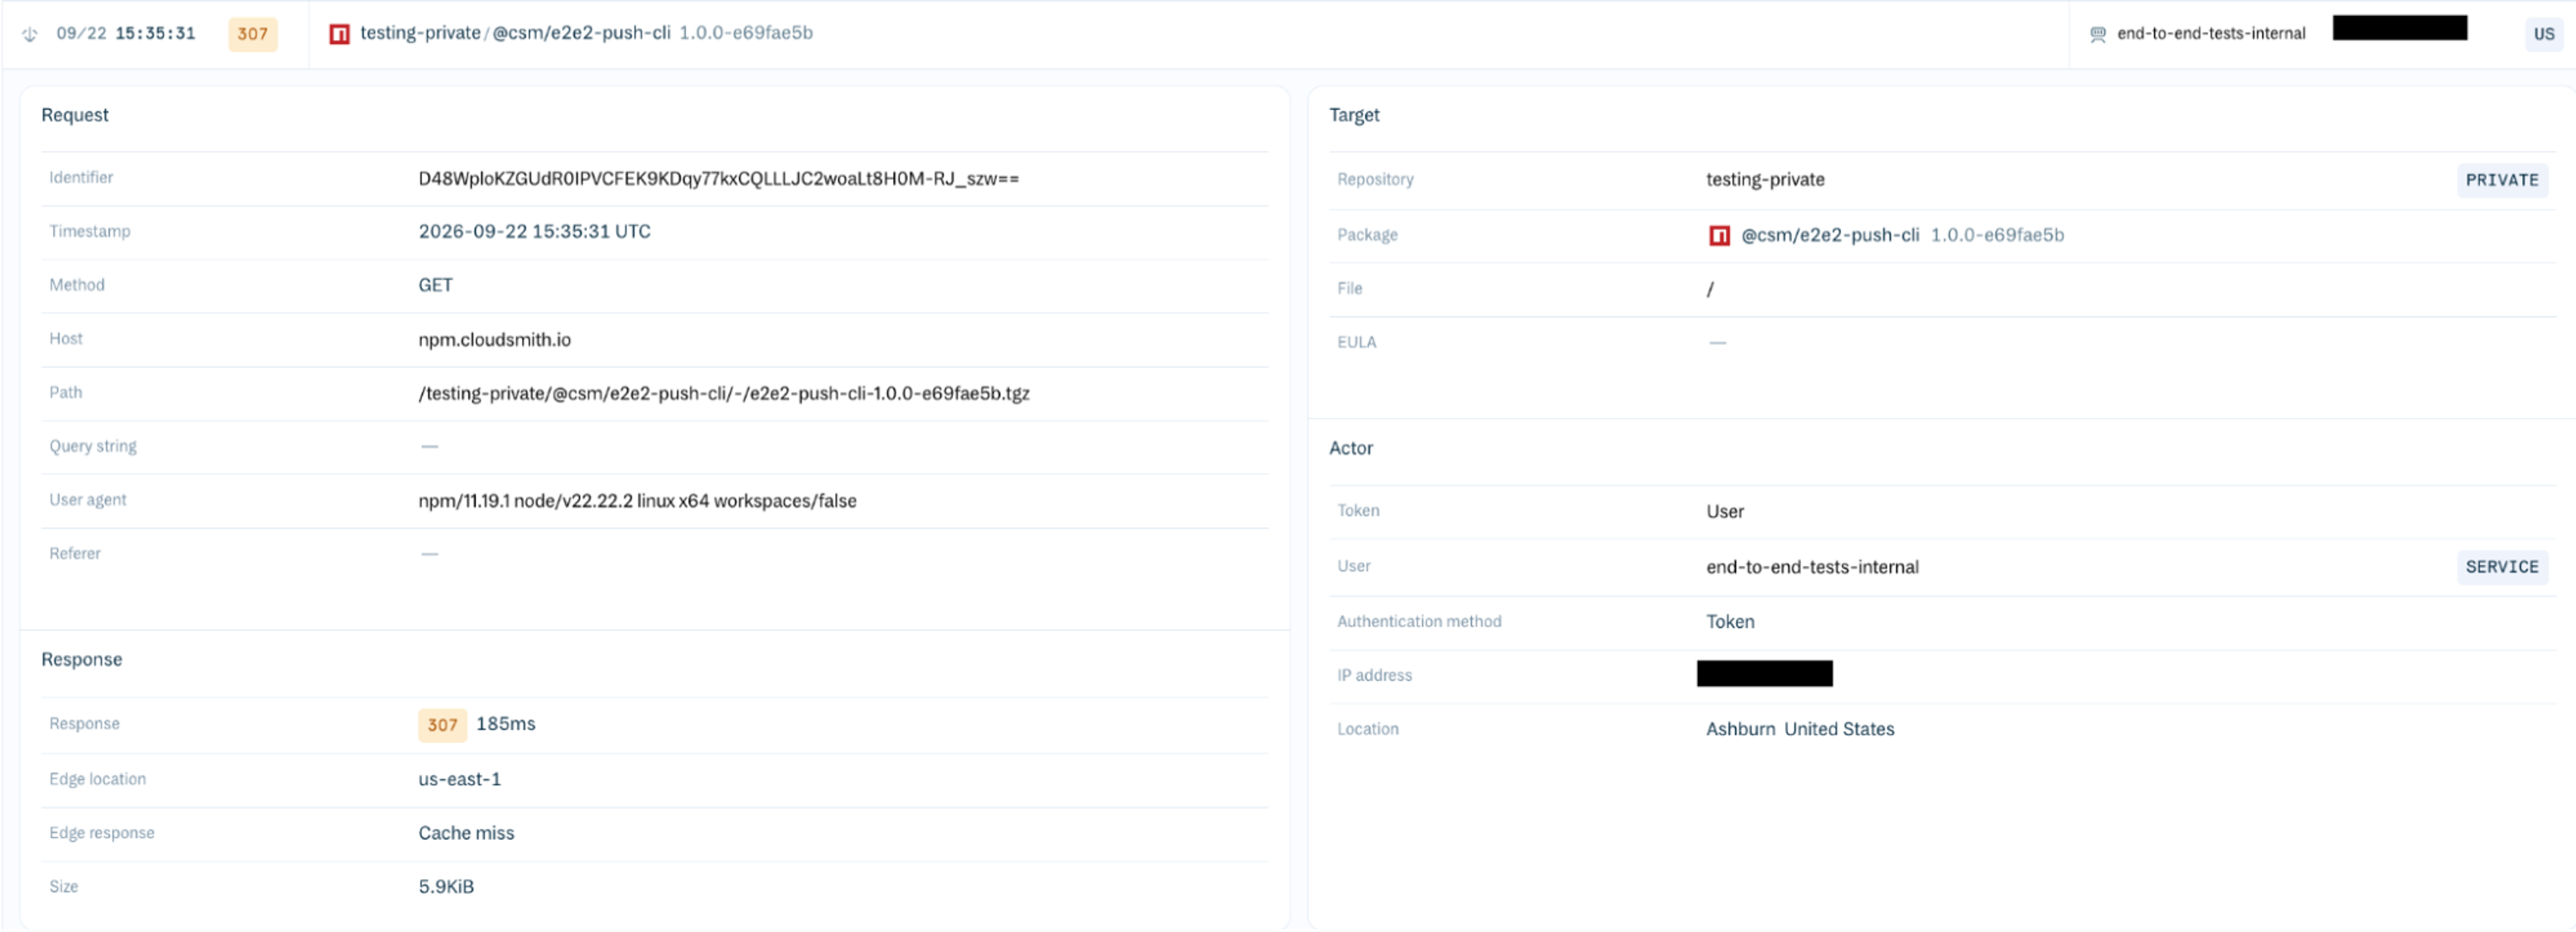Click the IP address label
Viewport: 2576px width, 932px height.
tap(1375, 676)
